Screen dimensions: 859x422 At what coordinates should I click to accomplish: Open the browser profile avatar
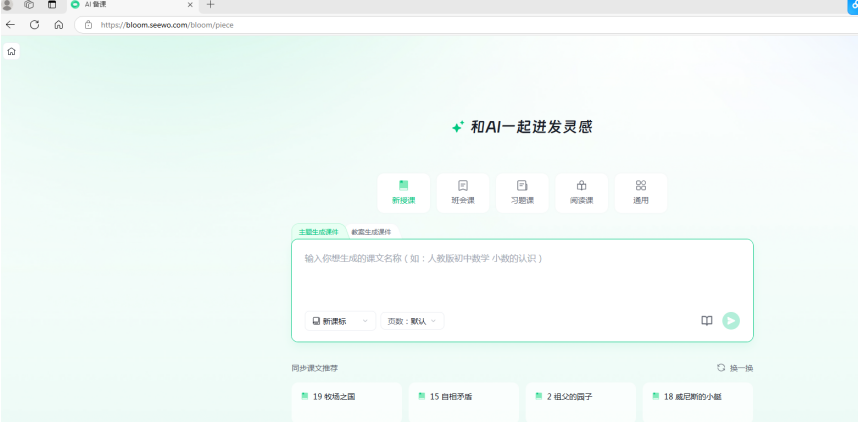[x=8, y=5]
